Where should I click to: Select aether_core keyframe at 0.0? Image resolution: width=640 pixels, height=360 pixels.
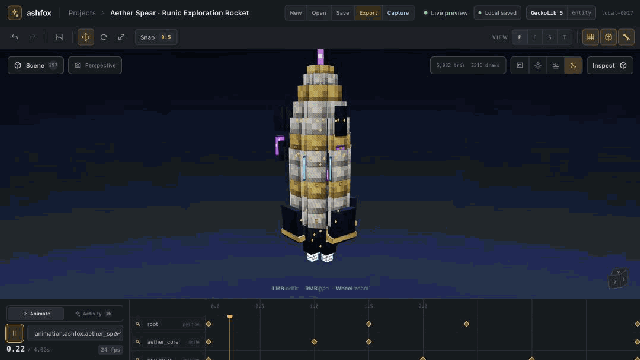coord(209,342)
